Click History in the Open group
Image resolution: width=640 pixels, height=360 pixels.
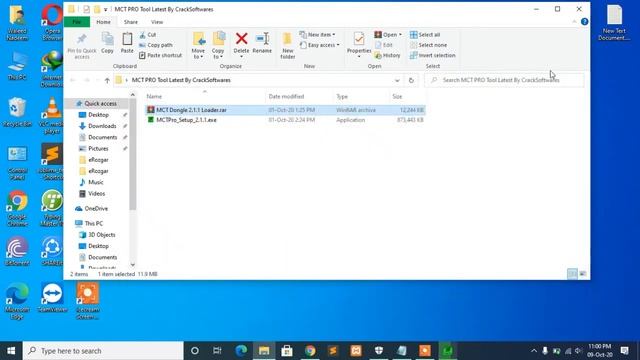click(x=387, y=56)
